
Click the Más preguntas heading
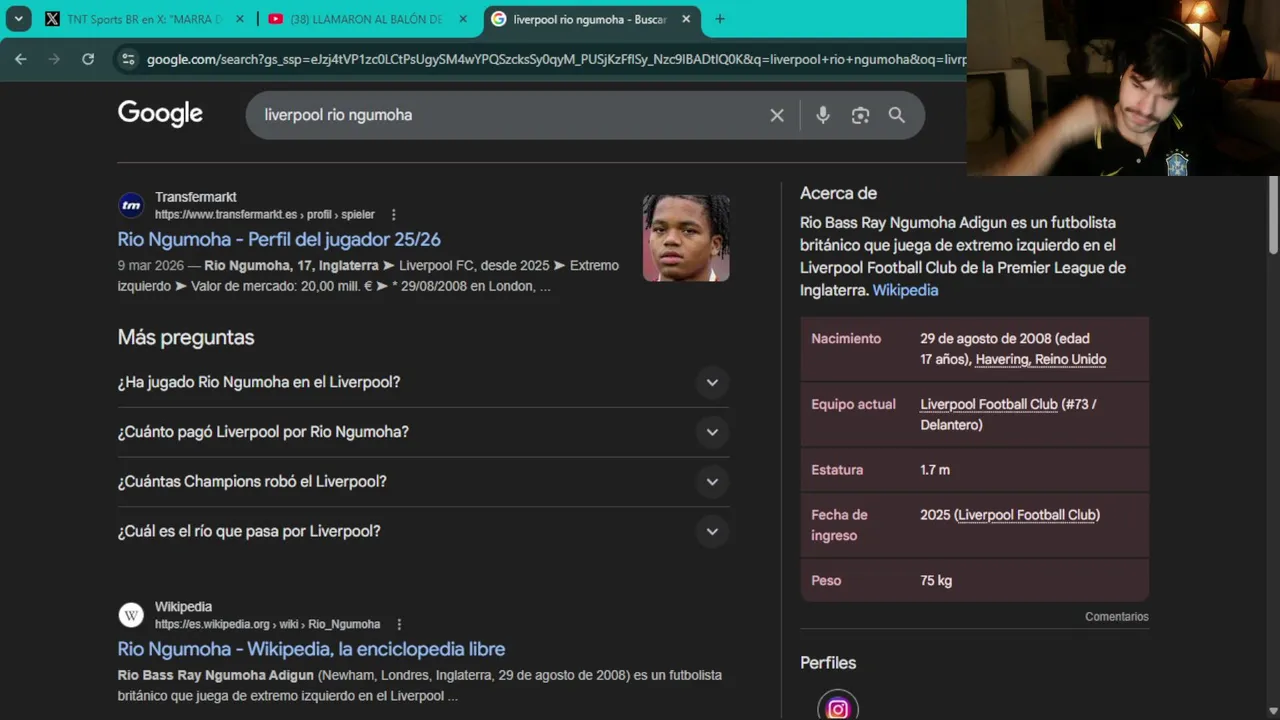click(x=186, y=337)
